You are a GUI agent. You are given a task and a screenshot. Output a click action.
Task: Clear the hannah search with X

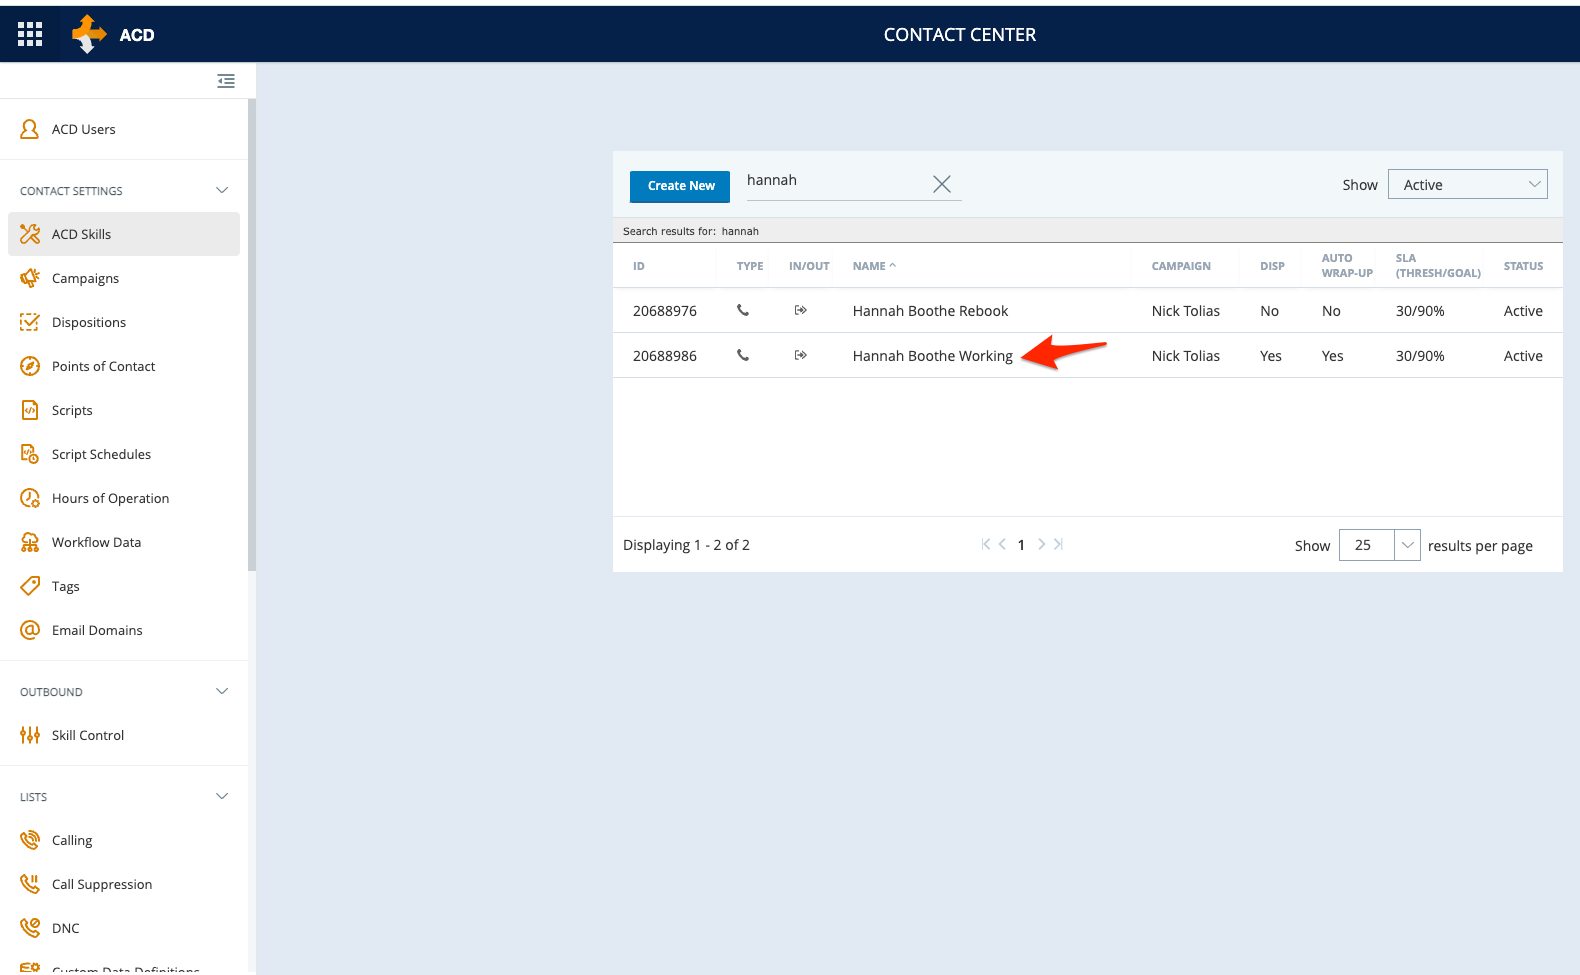(941, 184)
